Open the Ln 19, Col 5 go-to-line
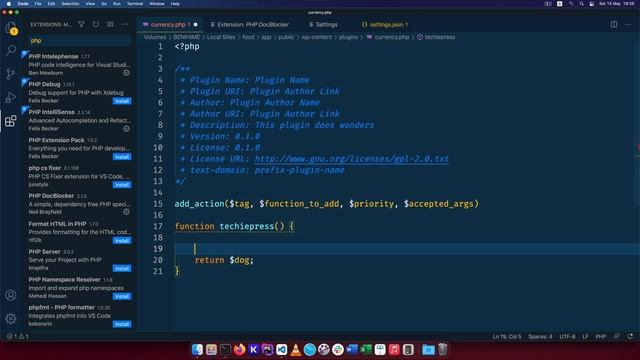 [507, 336]
